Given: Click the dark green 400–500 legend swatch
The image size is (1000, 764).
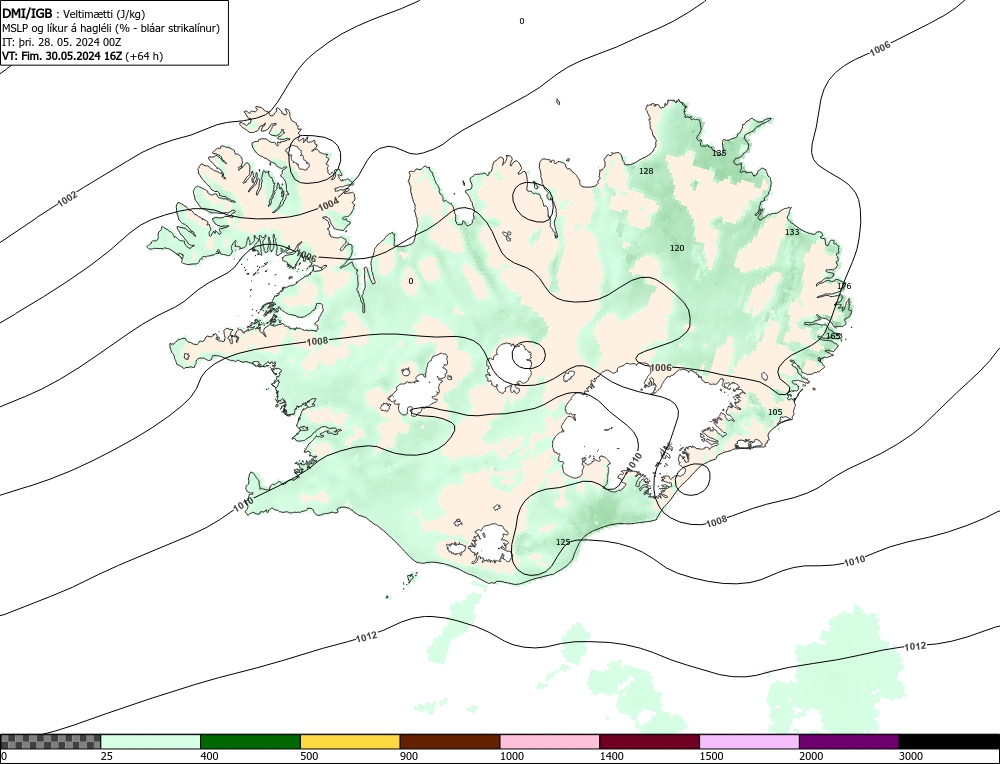Looking at the screenshot, I should point(250,741).
